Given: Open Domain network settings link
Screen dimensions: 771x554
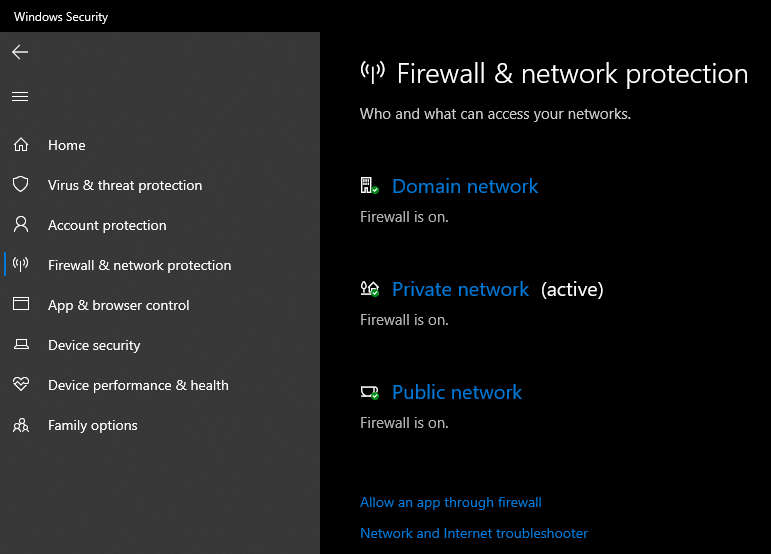Looking at the screenshot, I should (x=465, y=186).
